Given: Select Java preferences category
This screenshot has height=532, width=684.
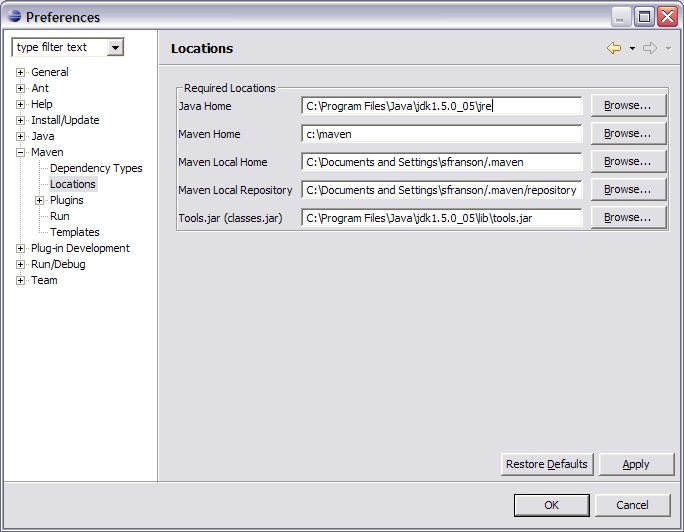Looking at the screenshot, I should [x=42, y=136].
